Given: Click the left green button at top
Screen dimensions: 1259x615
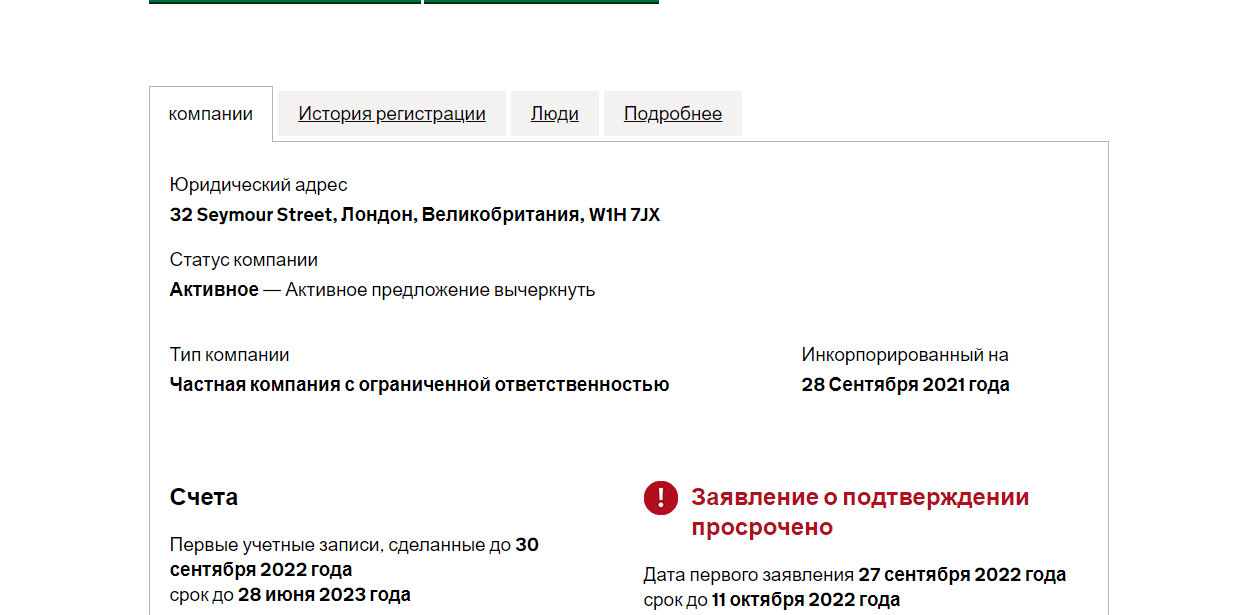Looking at the screenshot, I should (x=285, y=2).
